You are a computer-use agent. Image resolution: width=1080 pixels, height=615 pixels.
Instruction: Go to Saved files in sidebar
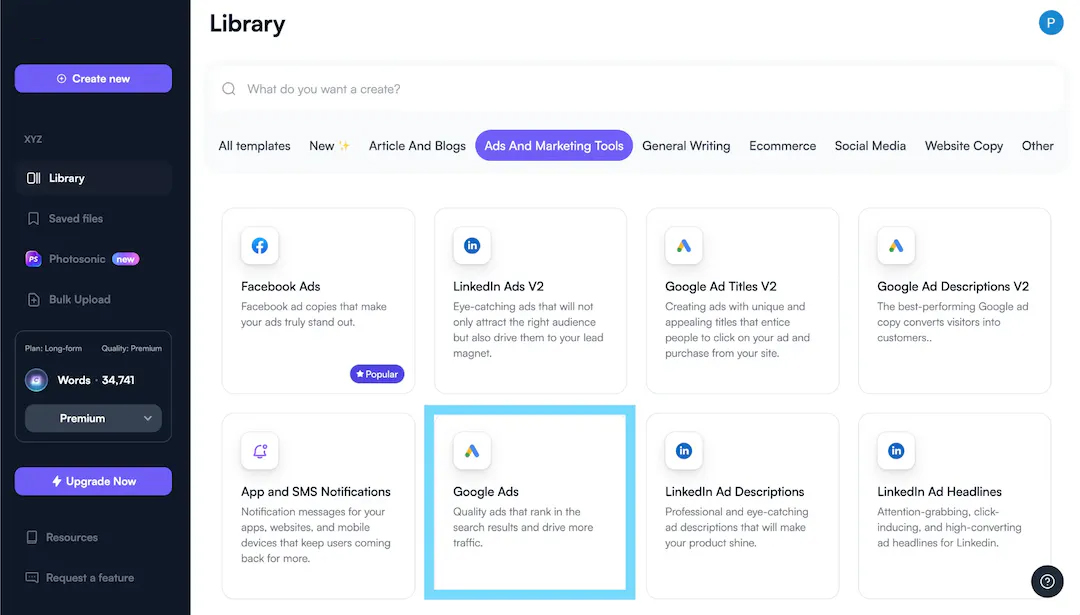(x=76, y=219)
